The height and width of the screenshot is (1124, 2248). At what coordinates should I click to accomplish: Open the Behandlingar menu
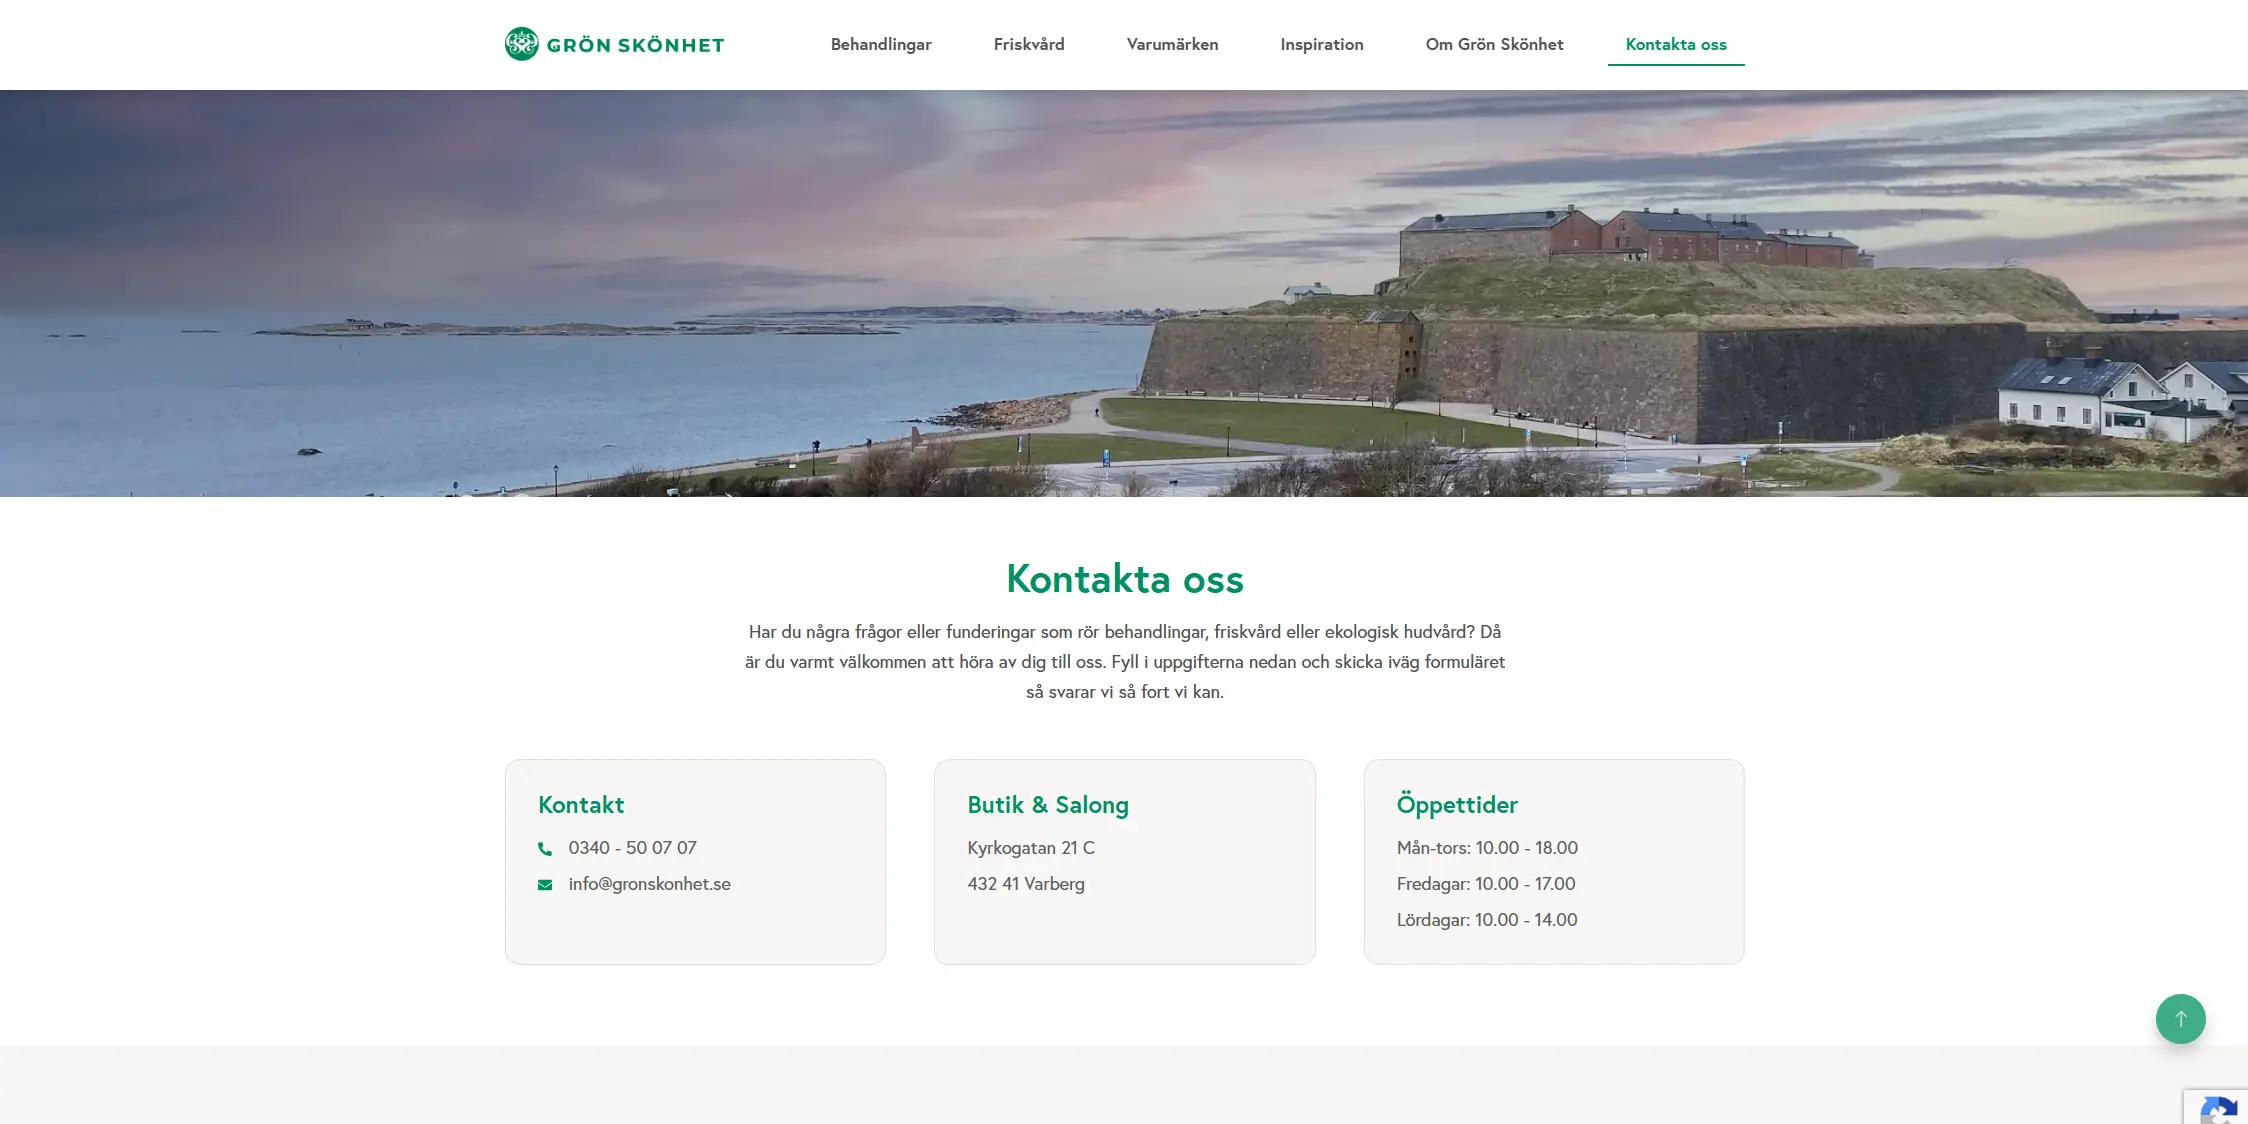tap(881, 44)
